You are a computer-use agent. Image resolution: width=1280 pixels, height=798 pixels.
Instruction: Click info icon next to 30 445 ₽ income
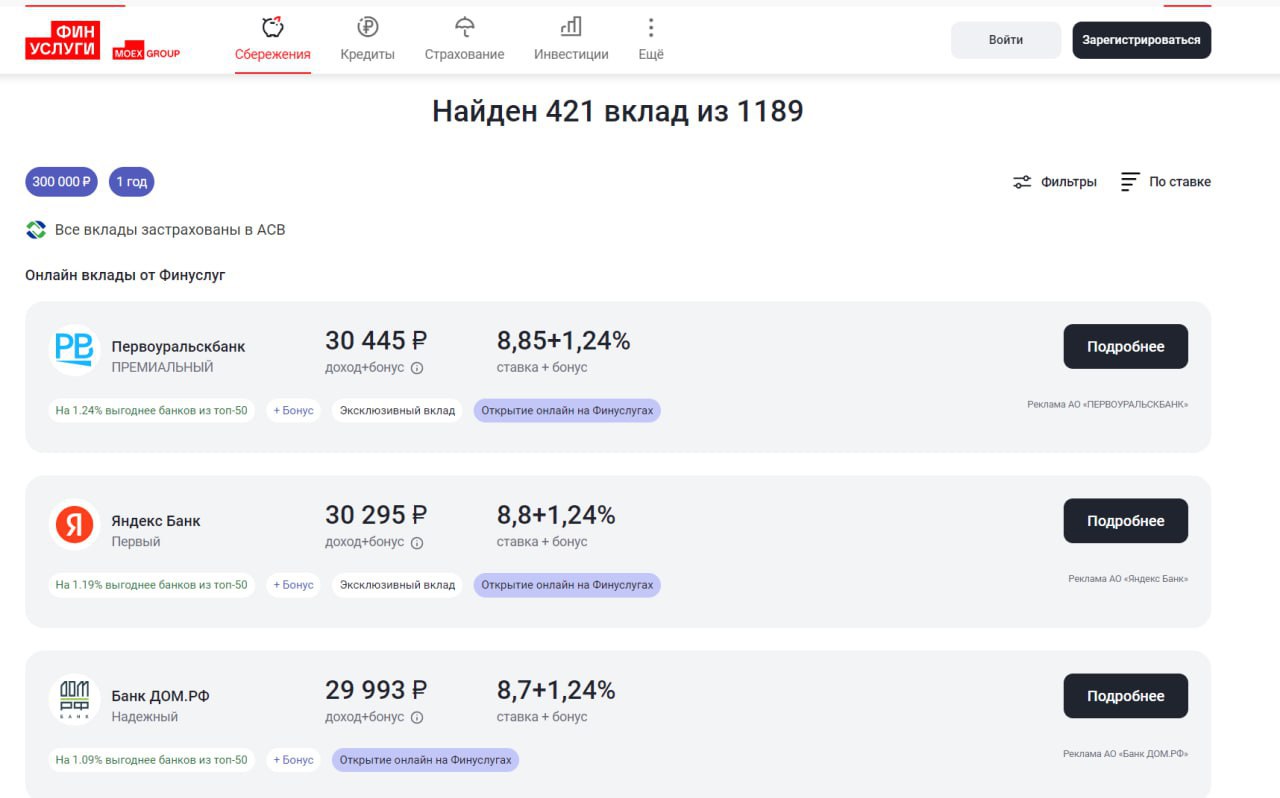(x=417, y=368)
